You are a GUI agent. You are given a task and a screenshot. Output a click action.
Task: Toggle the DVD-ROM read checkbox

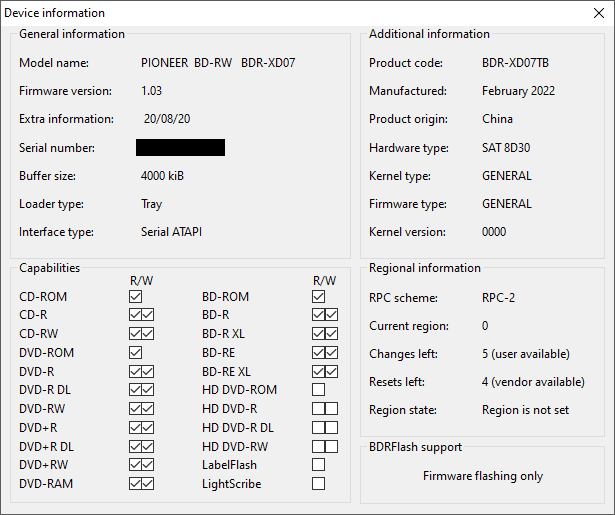point(135,352)
